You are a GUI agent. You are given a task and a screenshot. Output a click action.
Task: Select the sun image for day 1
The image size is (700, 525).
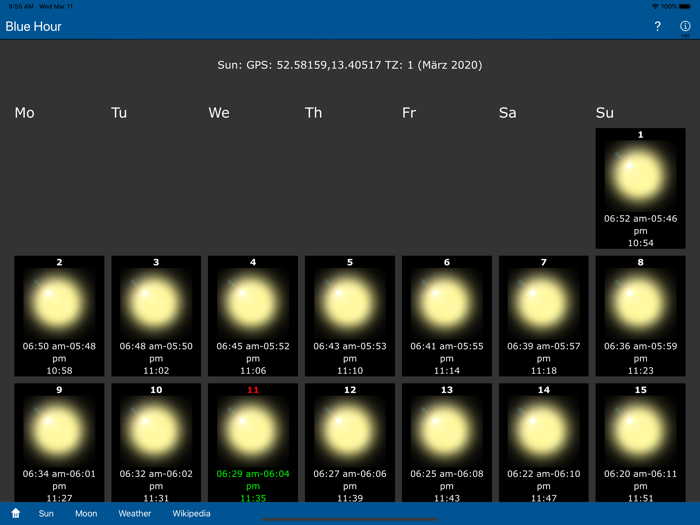point(640,176)
